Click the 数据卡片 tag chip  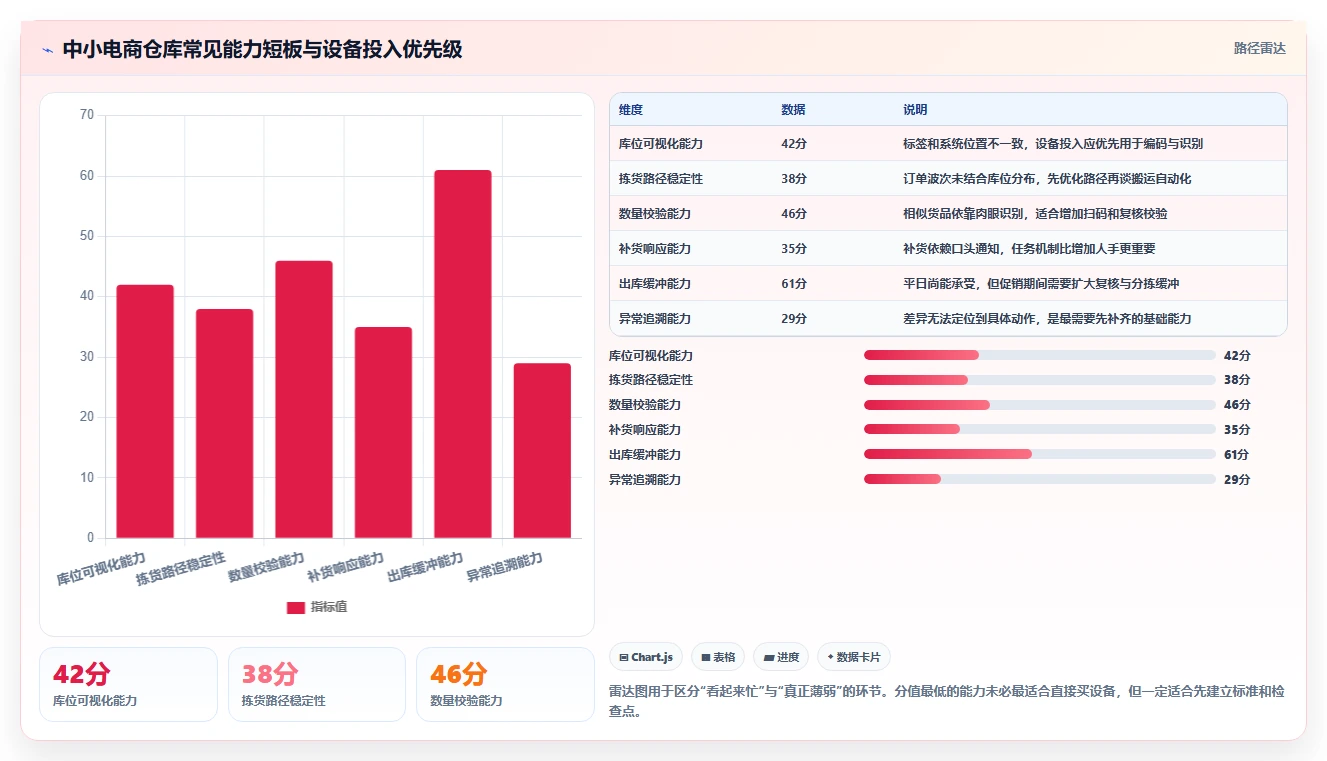click(854, 657)
